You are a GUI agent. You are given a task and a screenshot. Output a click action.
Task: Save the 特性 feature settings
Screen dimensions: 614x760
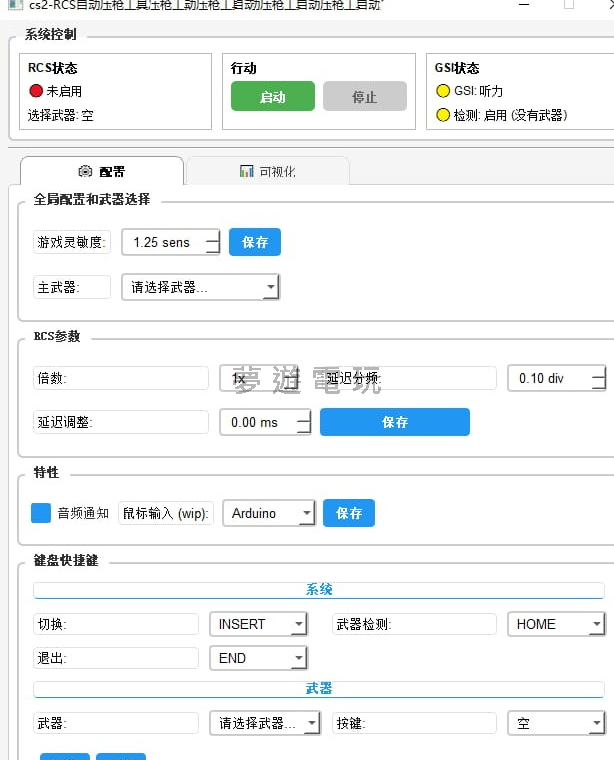pos(348,513)
